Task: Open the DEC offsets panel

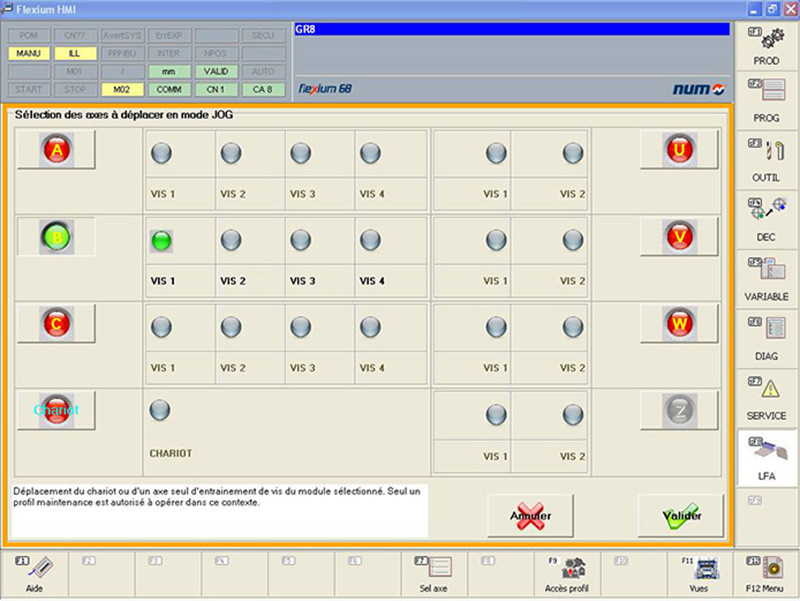Action: [x=767, y=222]
